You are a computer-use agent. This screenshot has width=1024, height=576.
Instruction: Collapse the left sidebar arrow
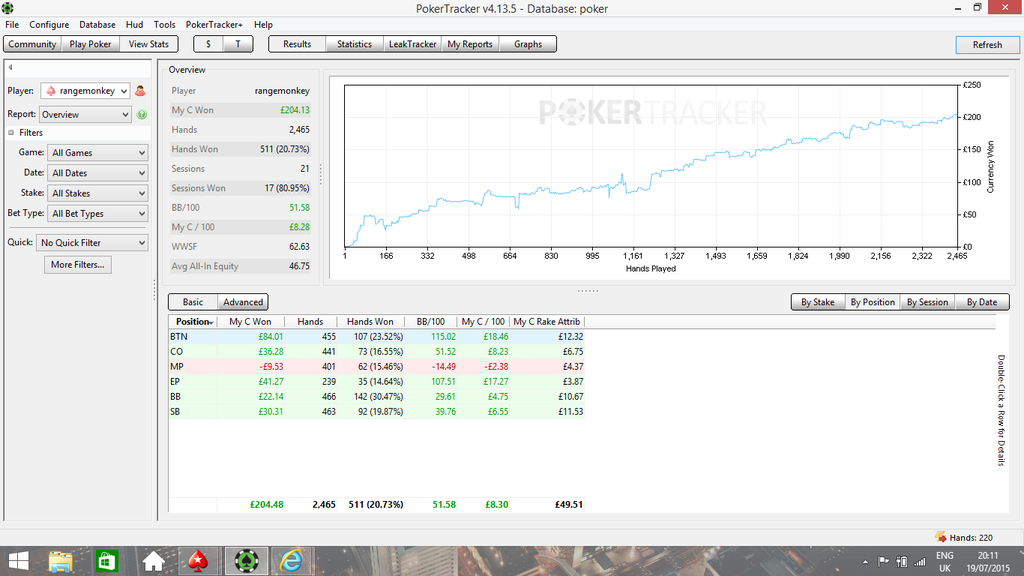(x=10, y=67)
